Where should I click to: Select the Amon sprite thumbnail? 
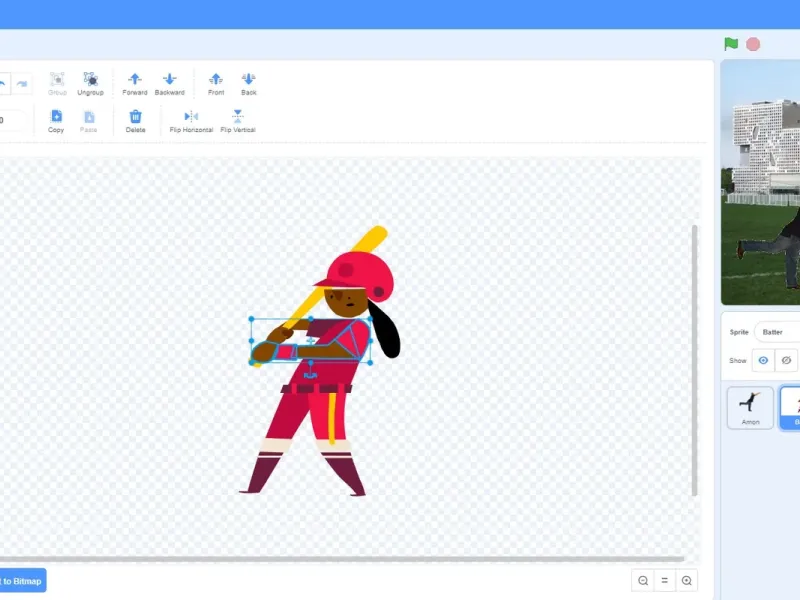coord(750,408)
